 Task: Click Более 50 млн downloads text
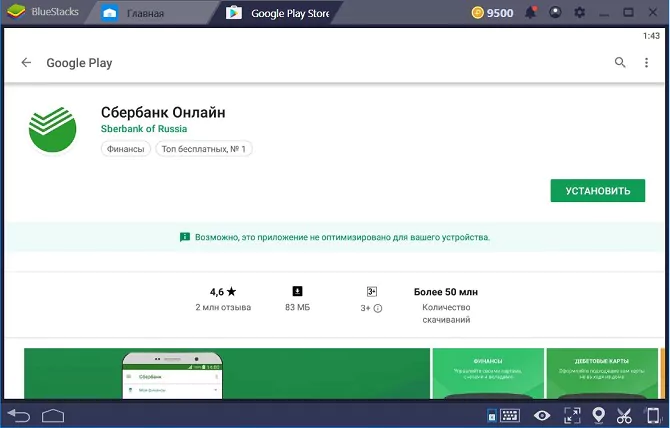coord(446,292)
